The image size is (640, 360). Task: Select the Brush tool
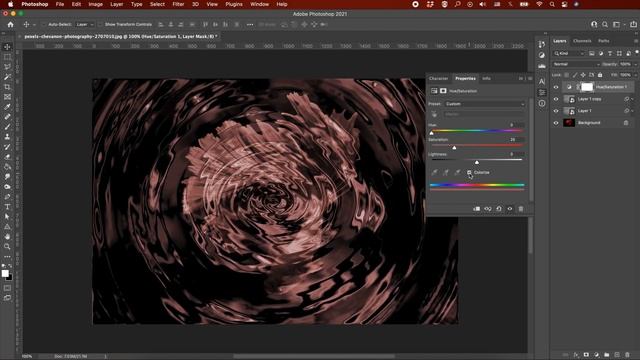pyautogui.click(x=7, y=127)
